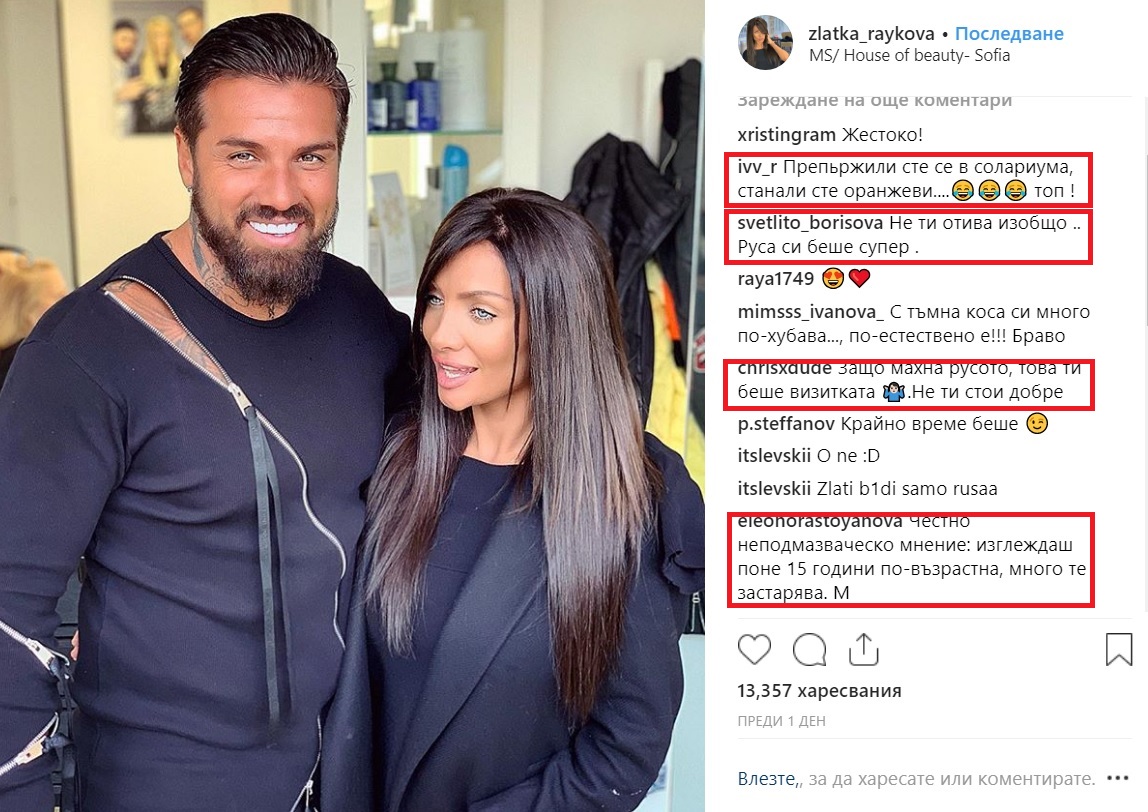Open svetlito_borisova's profile link
Screen dimensions: 1148x812
(x=810, y=223)
